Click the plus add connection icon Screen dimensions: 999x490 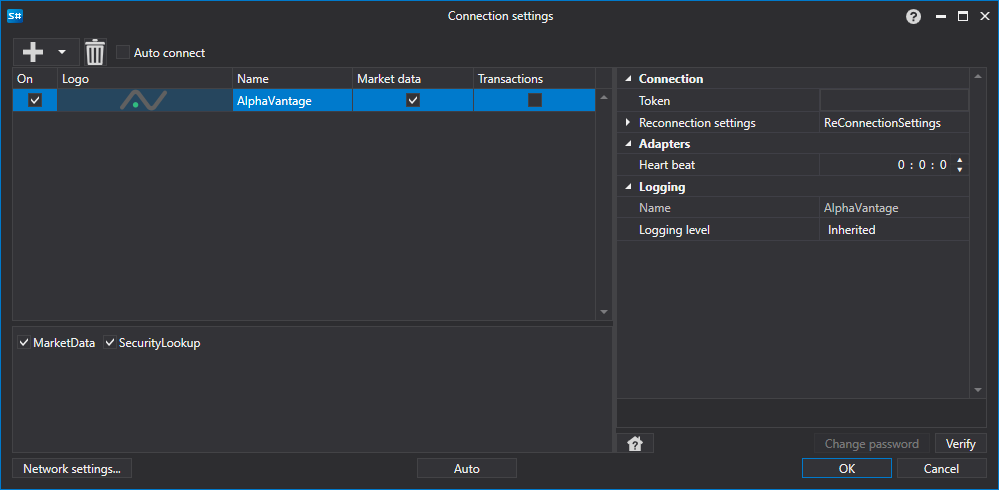pyautogui.click(x=32, y=52)
